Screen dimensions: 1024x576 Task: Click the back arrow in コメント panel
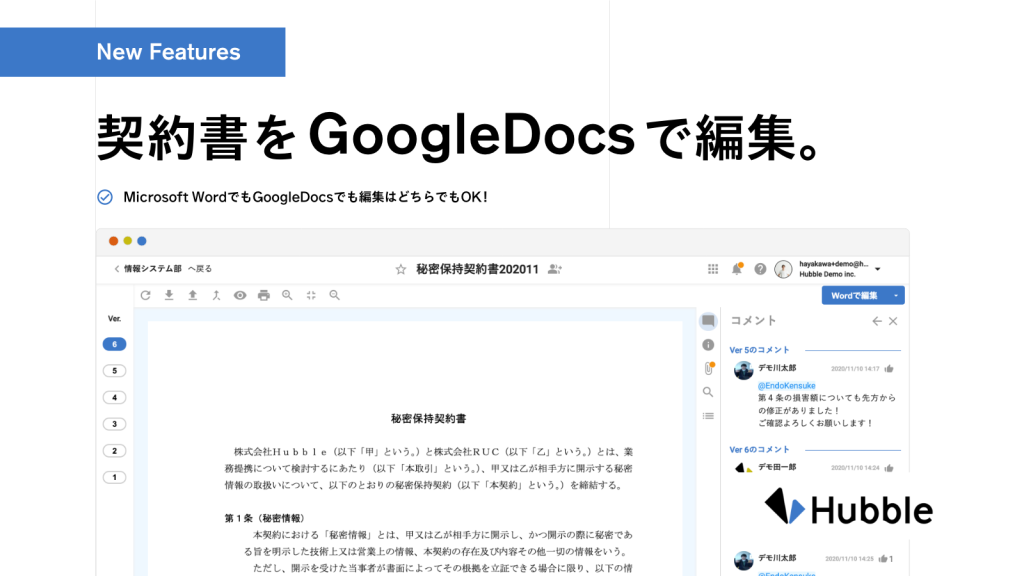877,321
